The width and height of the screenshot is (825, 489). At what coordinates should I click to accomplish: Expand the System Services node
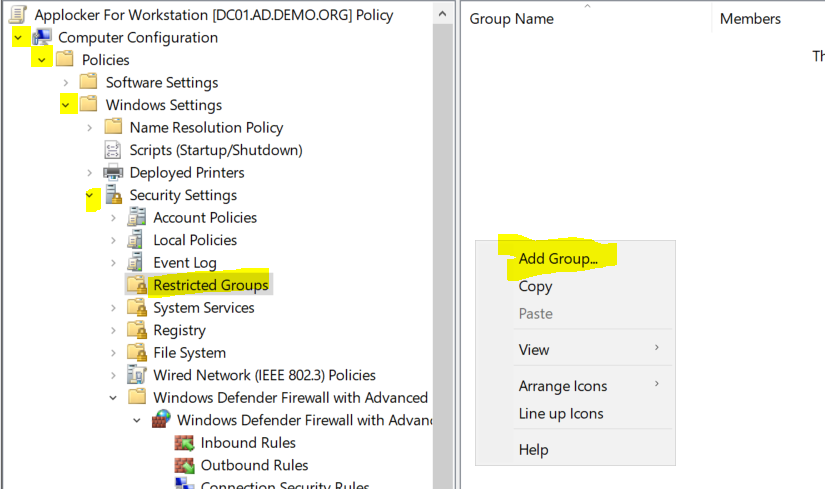pos(114,308)
